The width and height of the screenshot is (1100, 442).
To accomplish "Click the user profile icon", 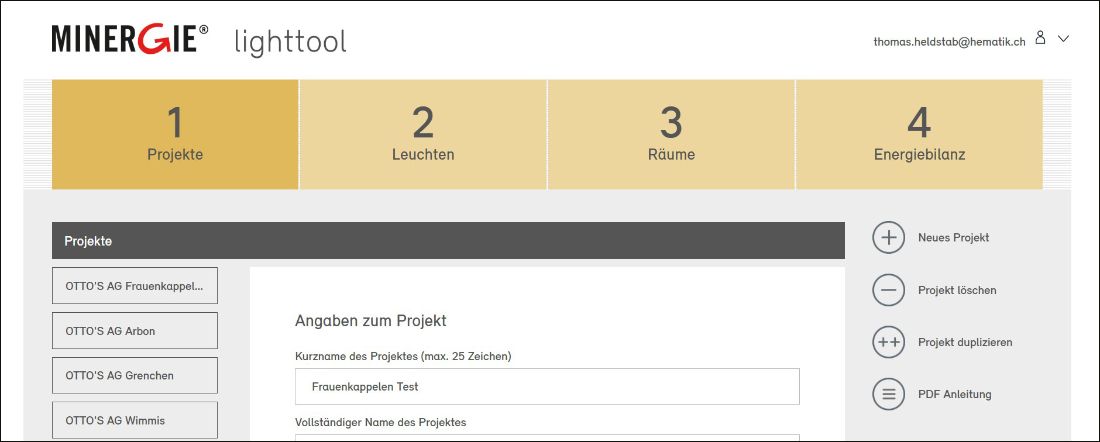I will coord(1040,38).
